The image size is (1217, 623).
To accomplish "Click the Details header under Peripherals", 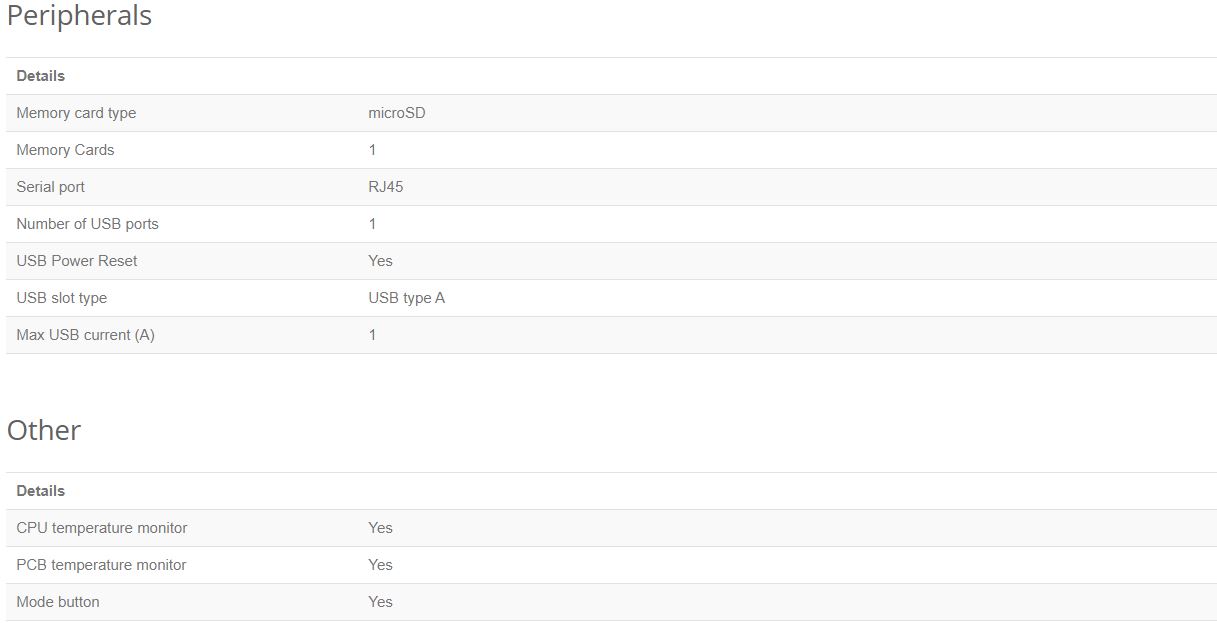I will pos(41,76).
